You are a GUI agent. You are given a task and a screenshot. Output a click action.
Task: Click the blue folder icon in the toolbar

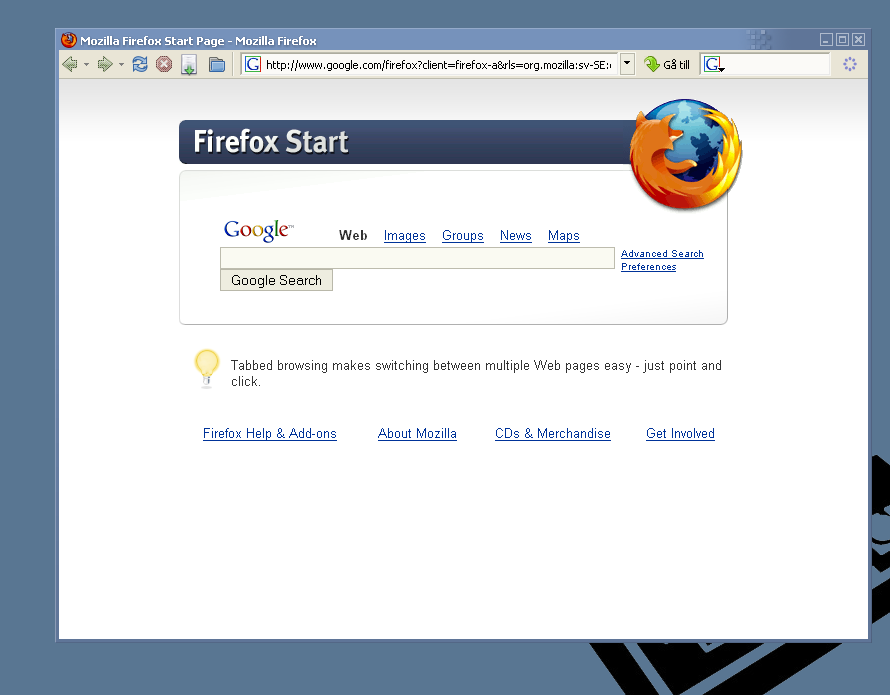(217, 65)
